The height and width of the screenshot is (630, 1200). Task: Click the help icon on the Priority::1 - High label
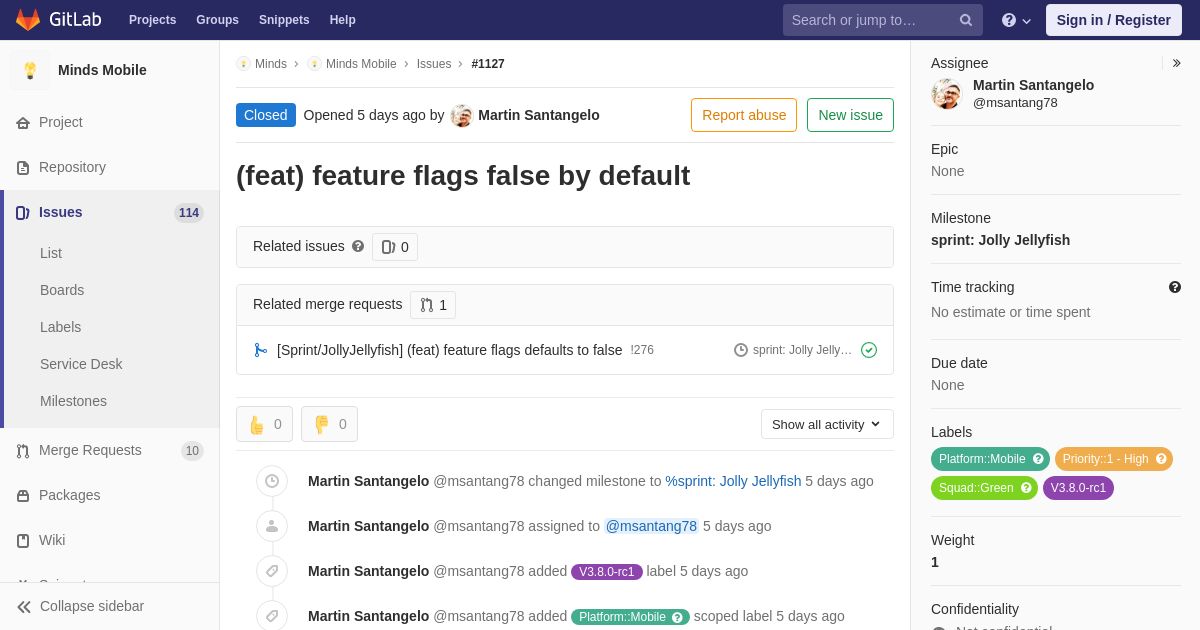click(1161, 459)
